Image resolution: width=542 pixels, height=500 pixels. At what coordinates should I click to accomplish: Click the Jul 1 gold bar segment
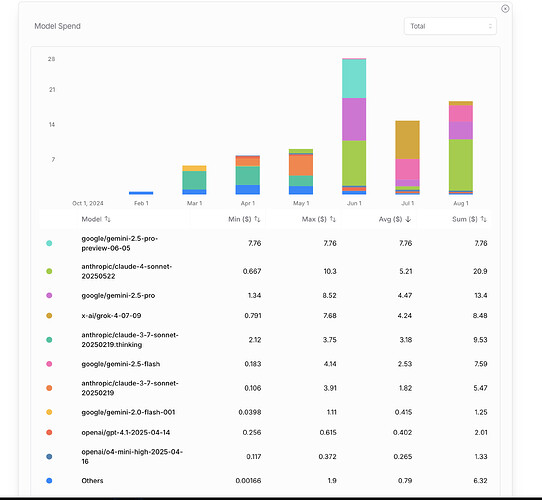click(408, 140)
